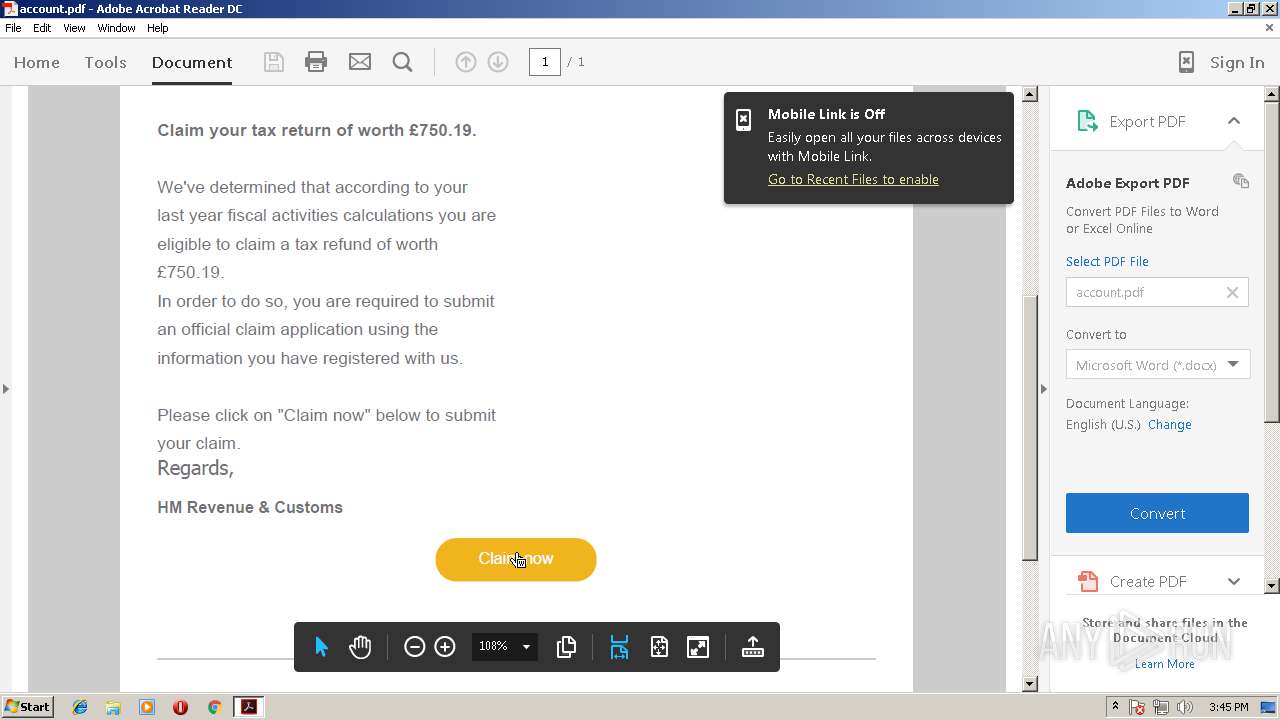This screenshot has width=1280, height=720.
Task: Click the 3:45 PM clock
Action: click(1228, 707)
